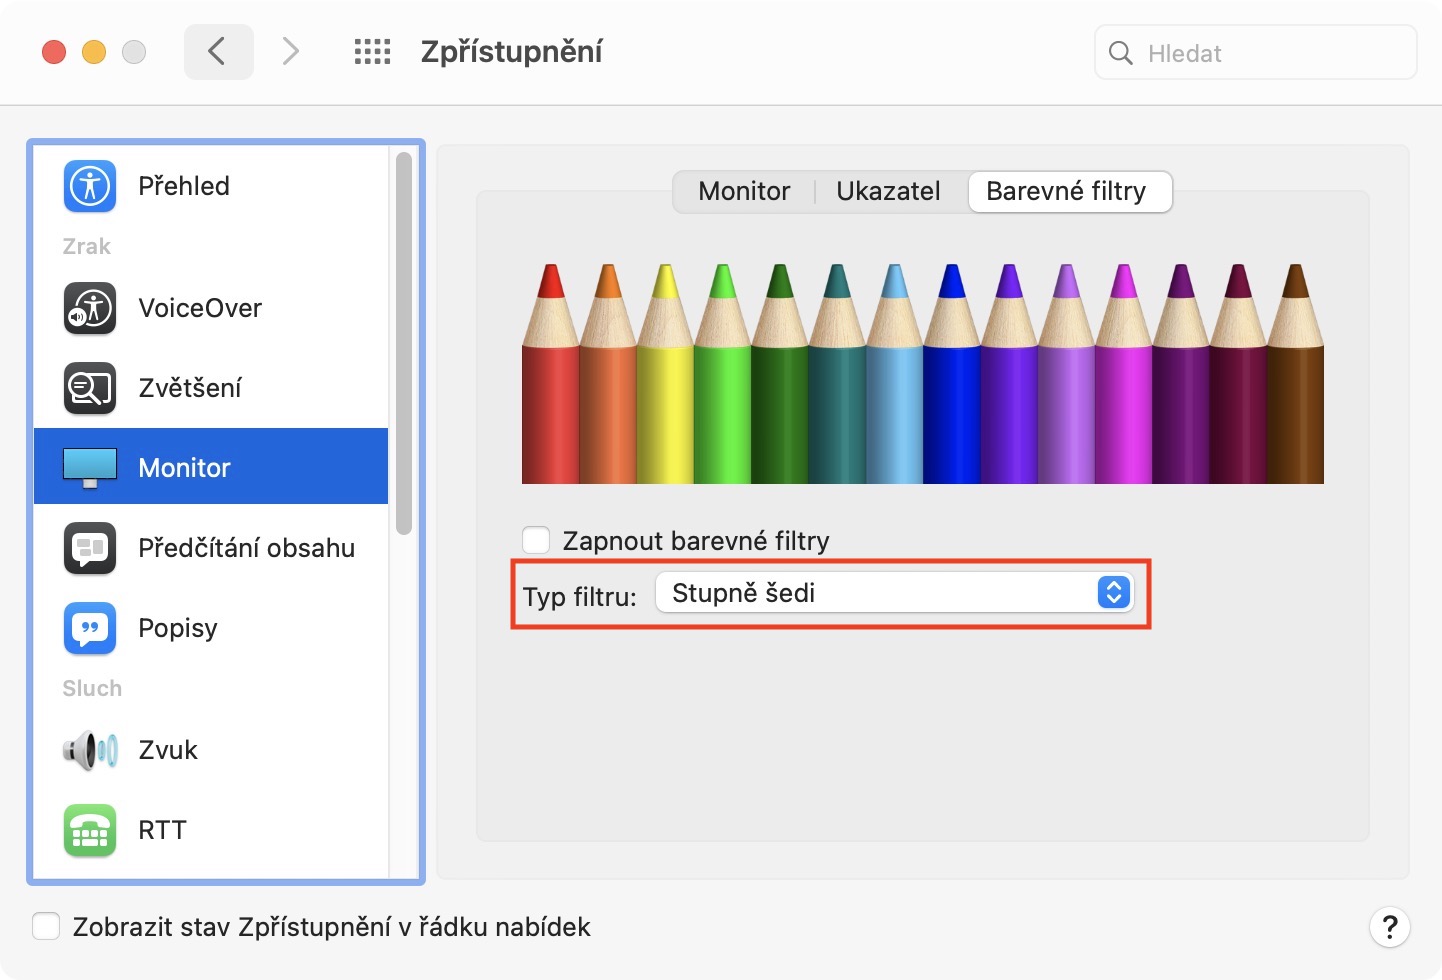Select the Zvuk speaker icon
The width and height of the screenshot is (1442, 980).
click(90, 750)
